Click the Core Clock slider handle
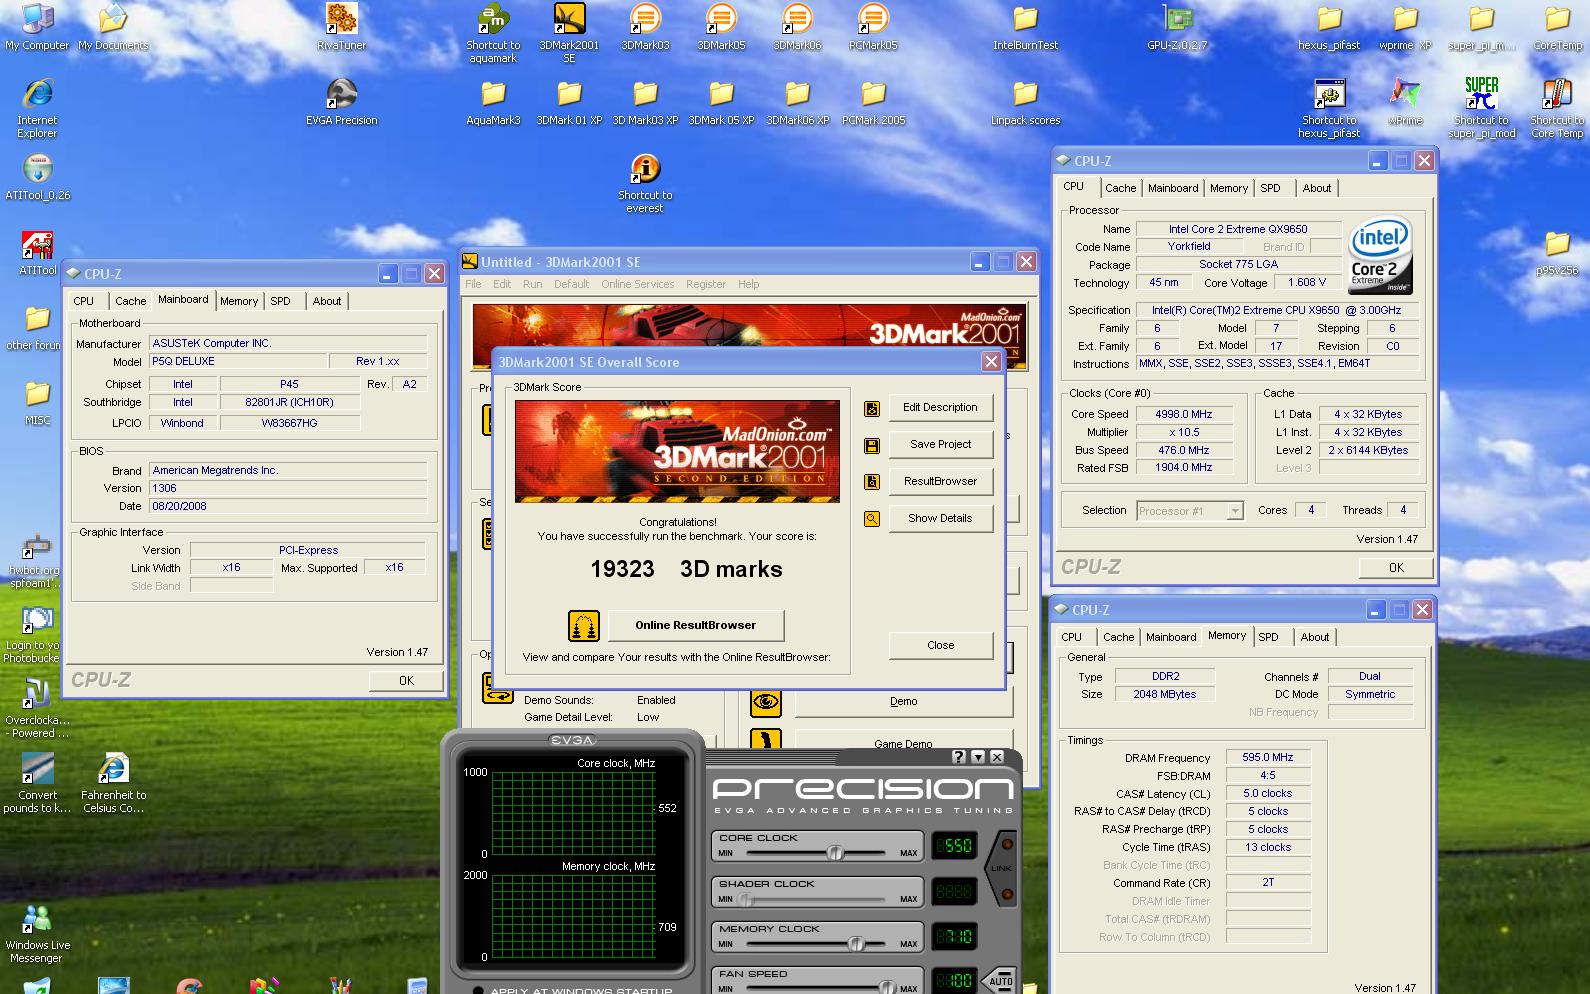The width and height of the screenshot is (1590, 994). [x=835, y=853]
